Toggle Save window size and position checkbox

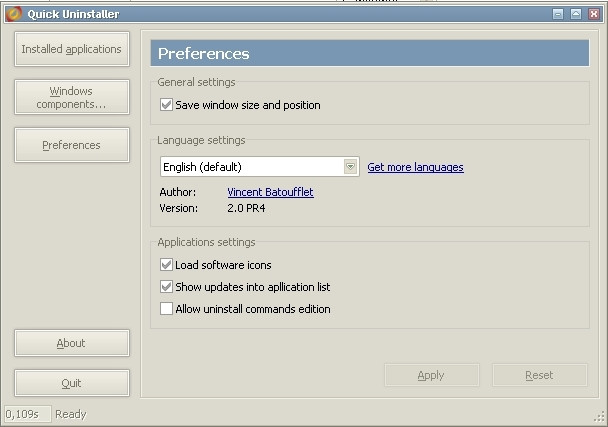click(166, 105)
